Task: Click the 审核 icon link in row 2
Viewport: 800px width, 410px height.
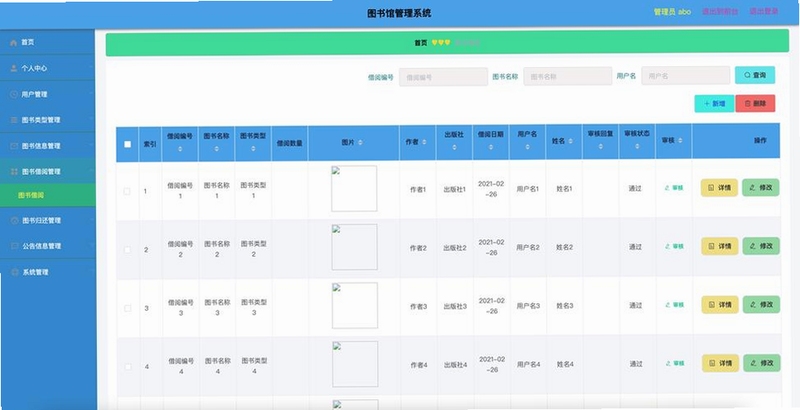Action: 674,246
